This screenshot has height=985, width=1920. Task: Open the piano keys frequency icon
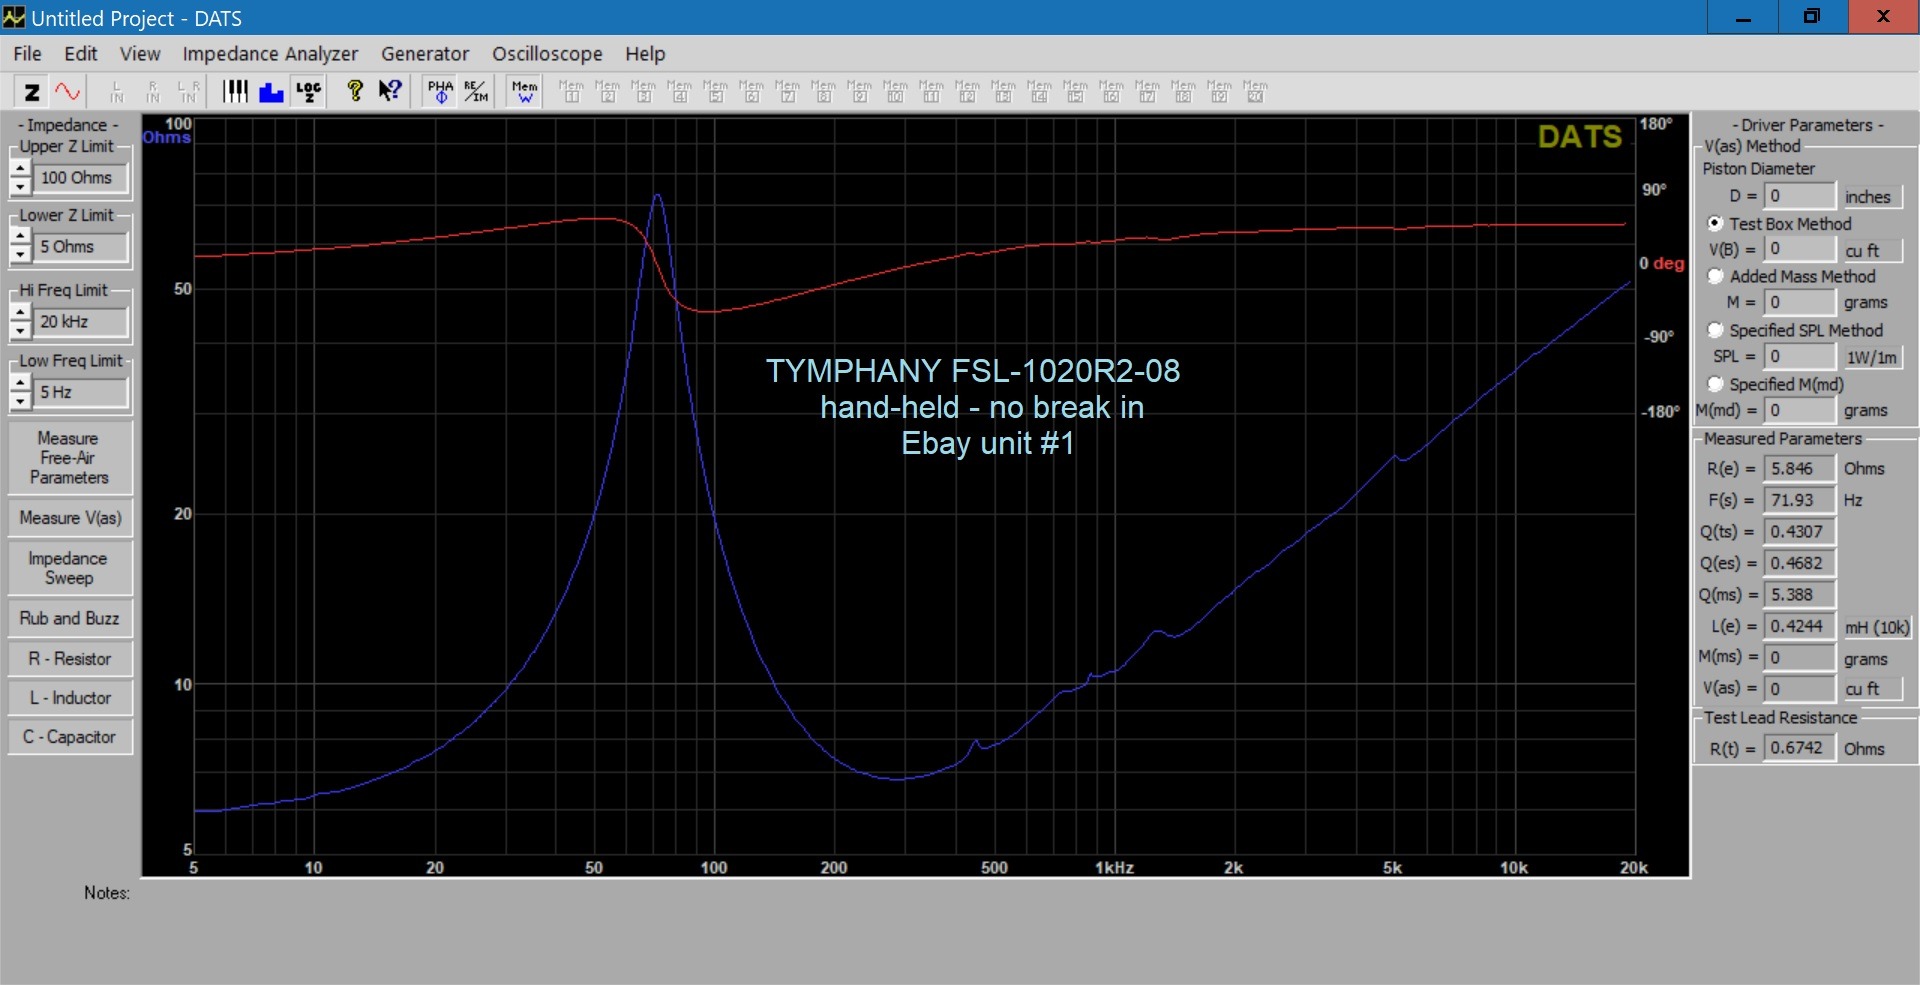click(235, 92)
